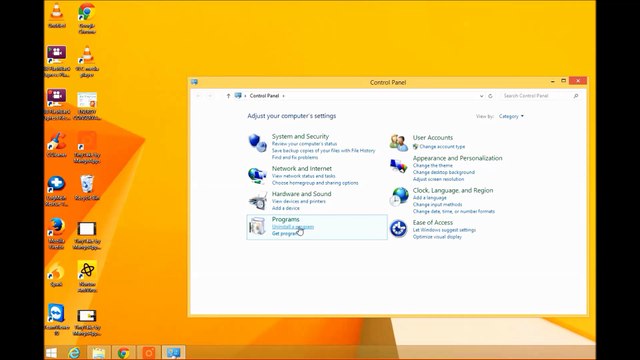Select VLC media player shortcut under Chrome

pyautogui.click(x=87, y=62)
